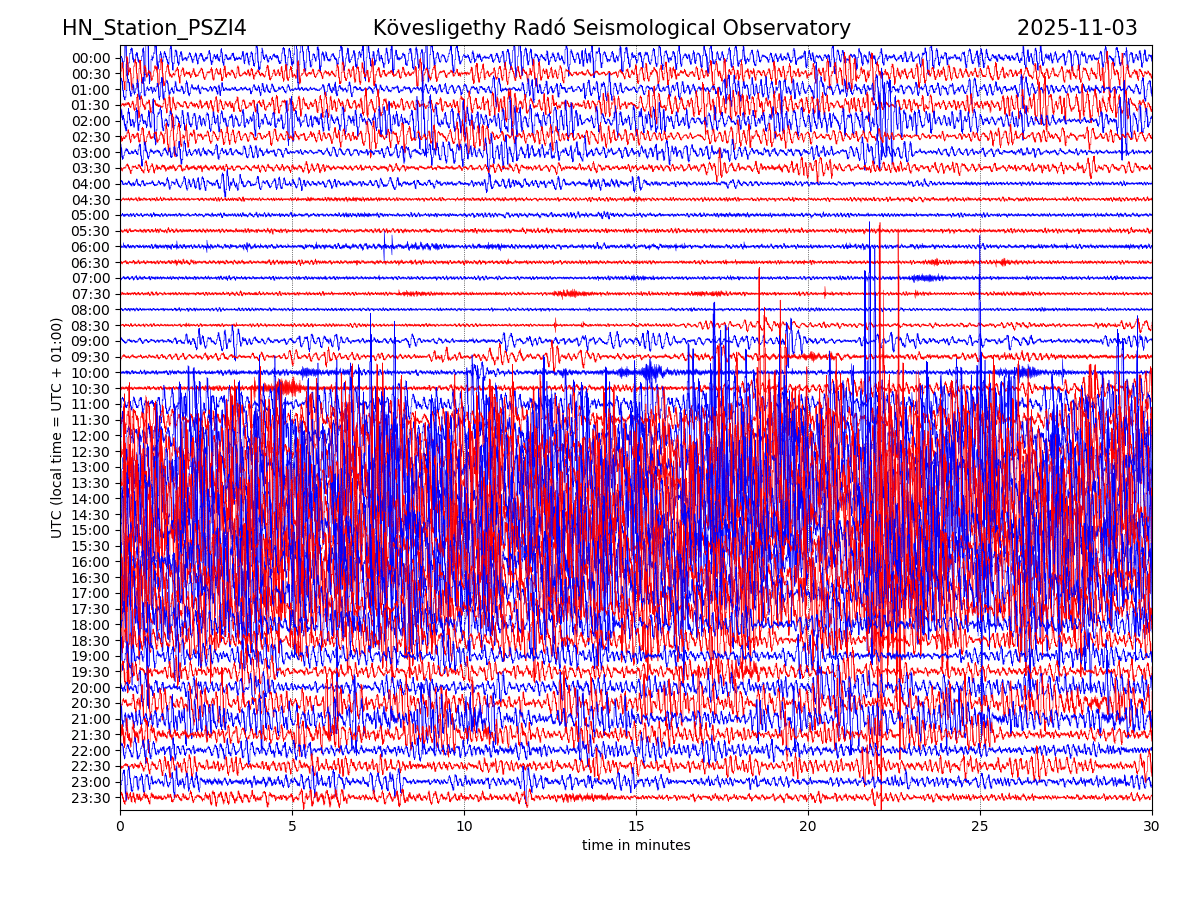Viewport: 1200px width, 900px height.
Task: Select the 08:00 time row label
Action: coord(91,310)
